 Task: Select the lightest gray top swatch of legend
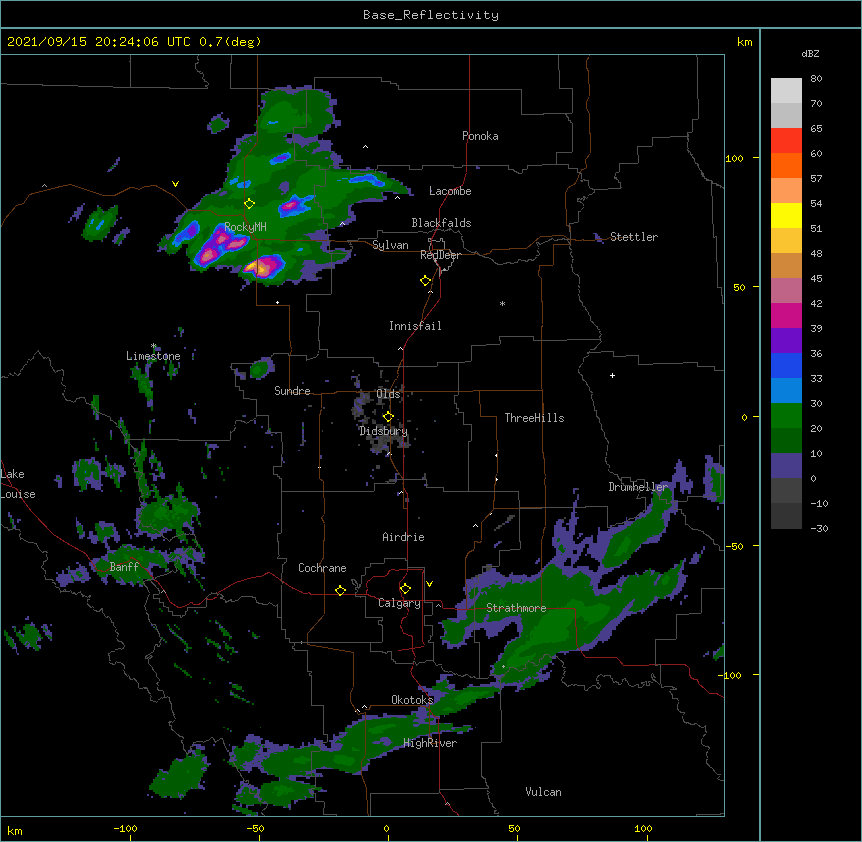(786, 91)
